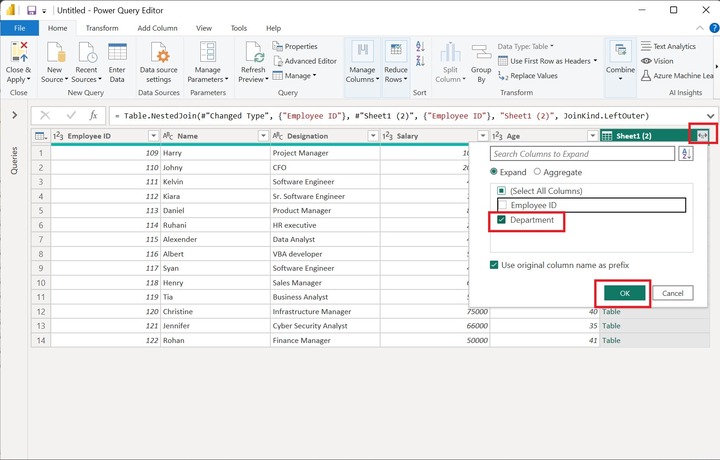Toggle Use original column name as prefix
This screenshot has height=460, width=720.
point(495,264)
